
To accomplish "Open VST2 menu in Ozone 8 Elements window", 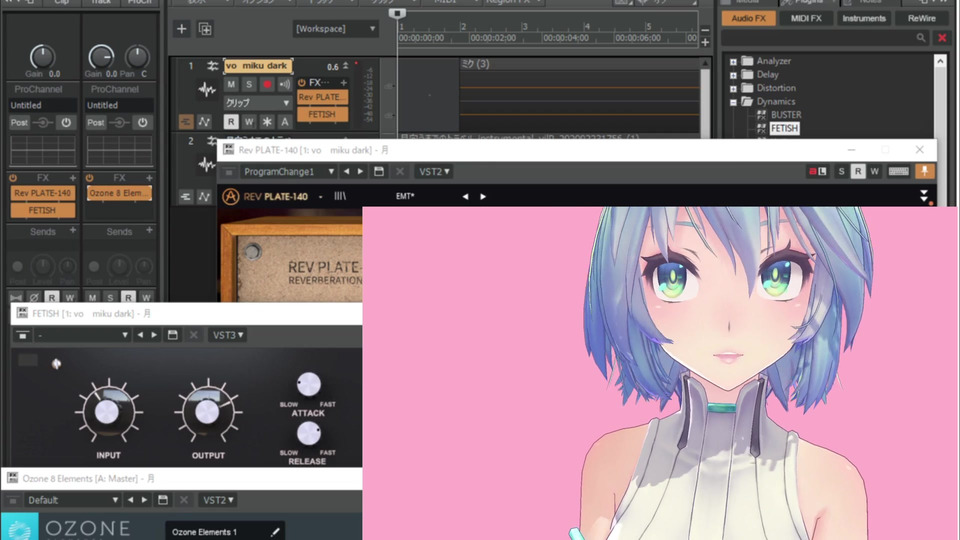I will tap(218, 500).
